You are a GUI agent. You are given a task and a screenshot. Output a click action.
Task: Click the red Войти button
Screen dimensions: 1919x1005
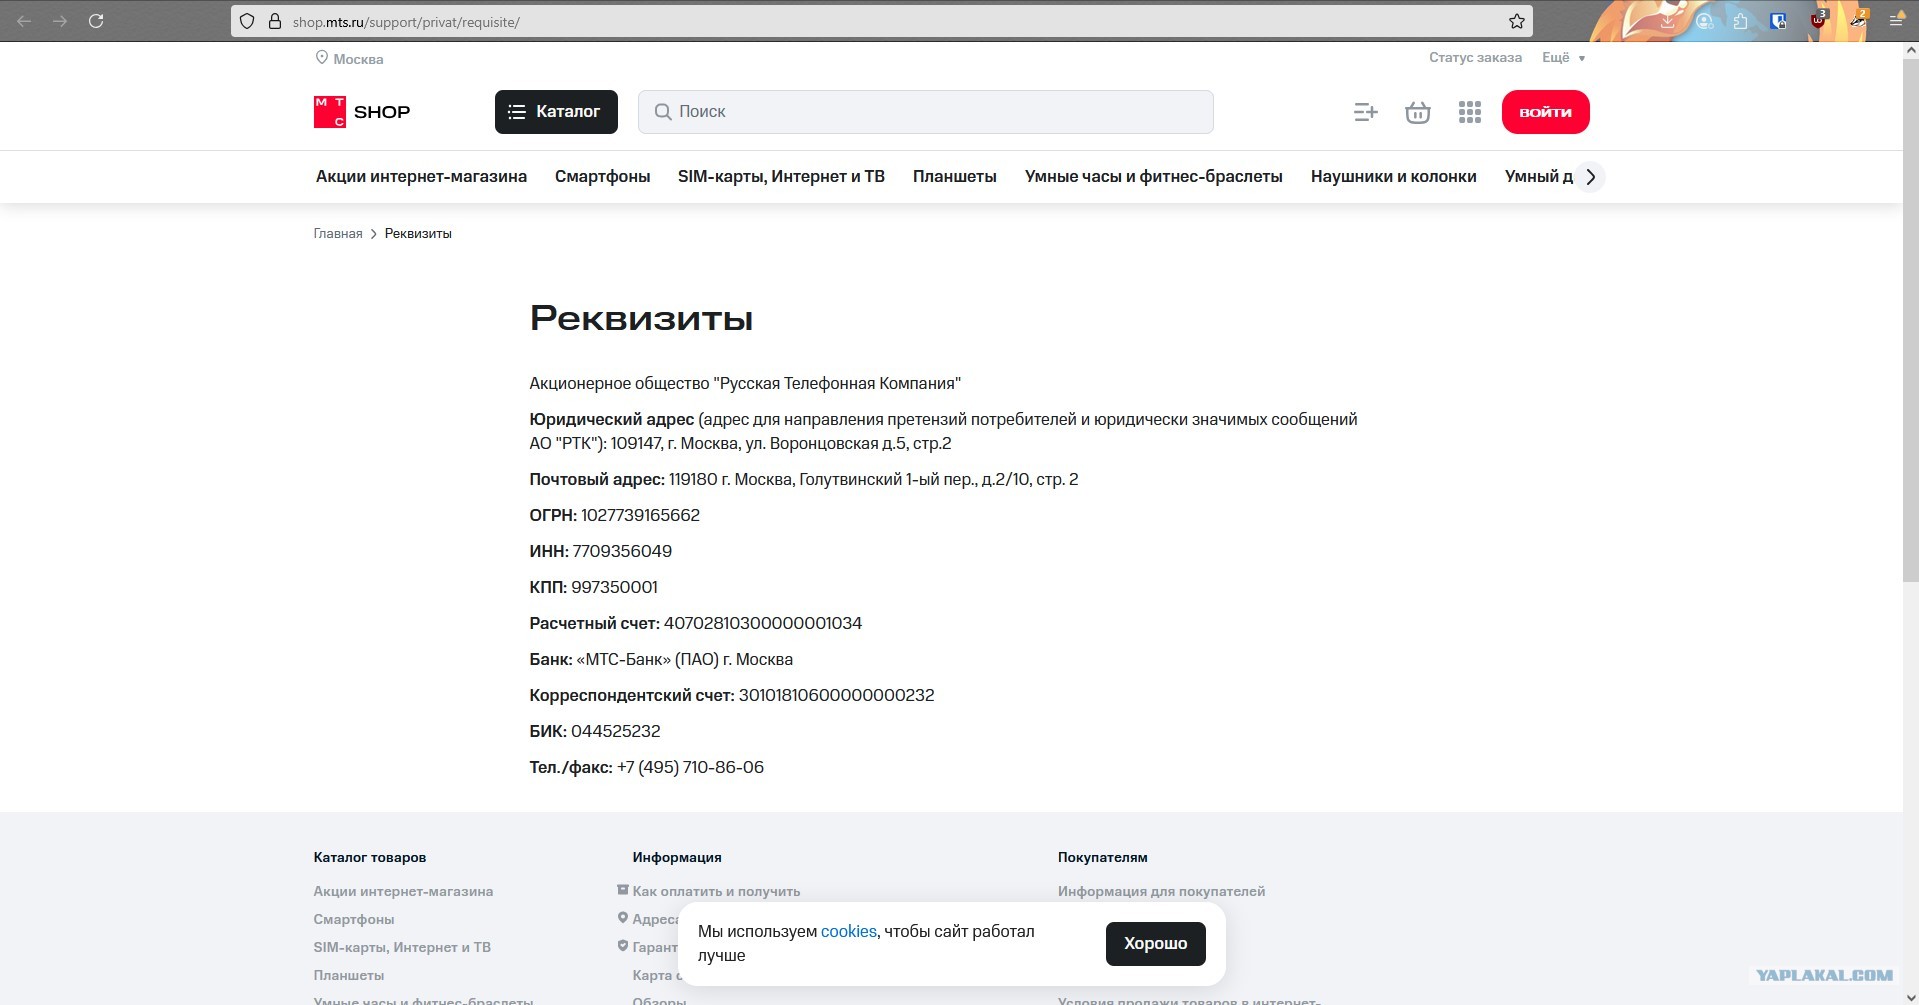pyautogui.click(x=1545, y=112)
